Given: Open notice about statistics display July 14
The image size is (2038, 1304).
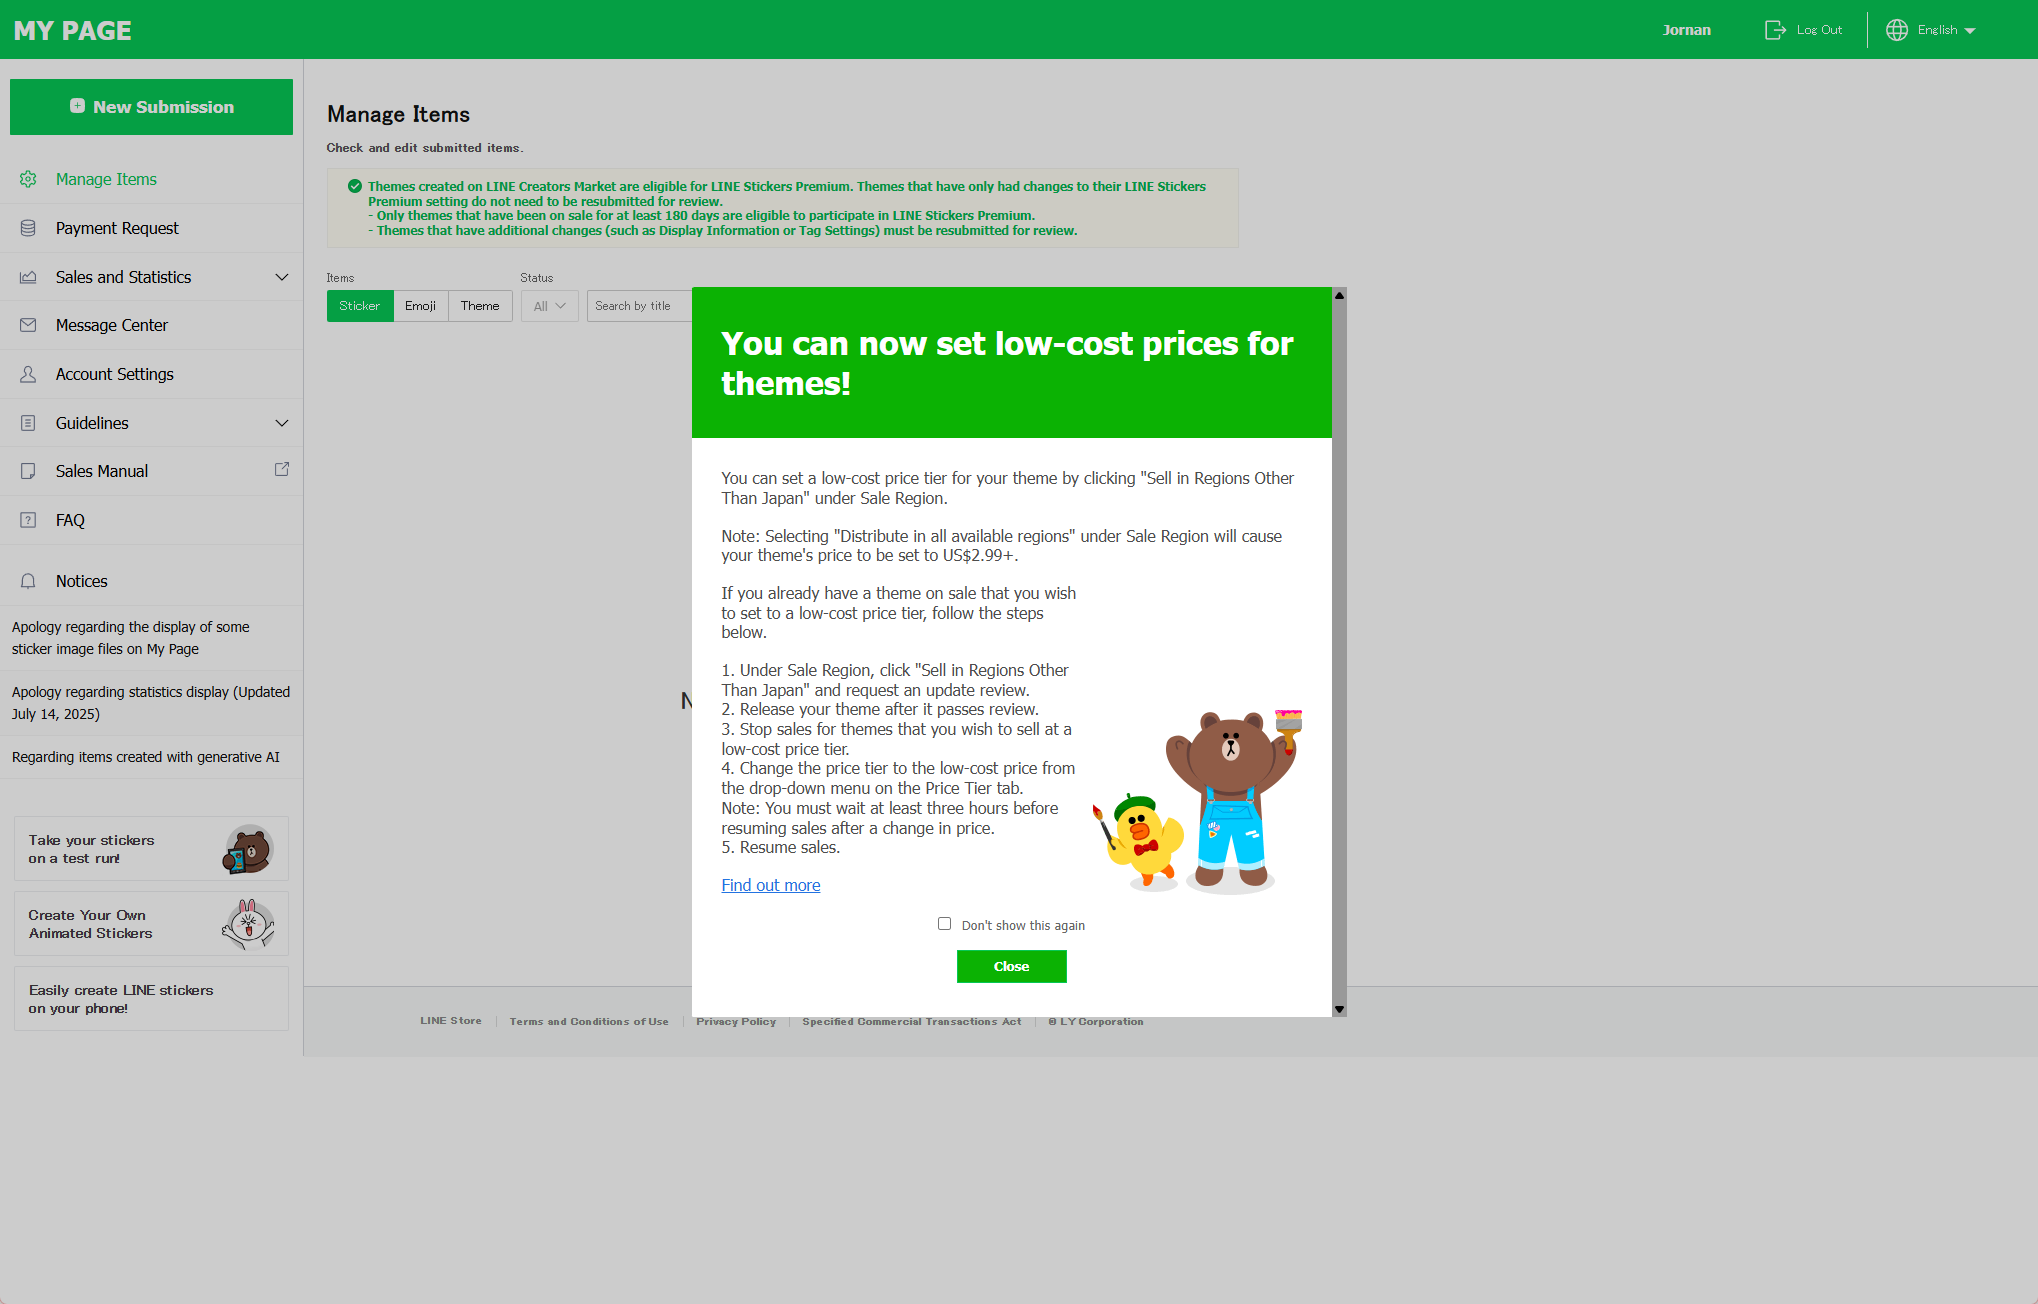Looking at the screenshot, I should [x=151, y=703].
